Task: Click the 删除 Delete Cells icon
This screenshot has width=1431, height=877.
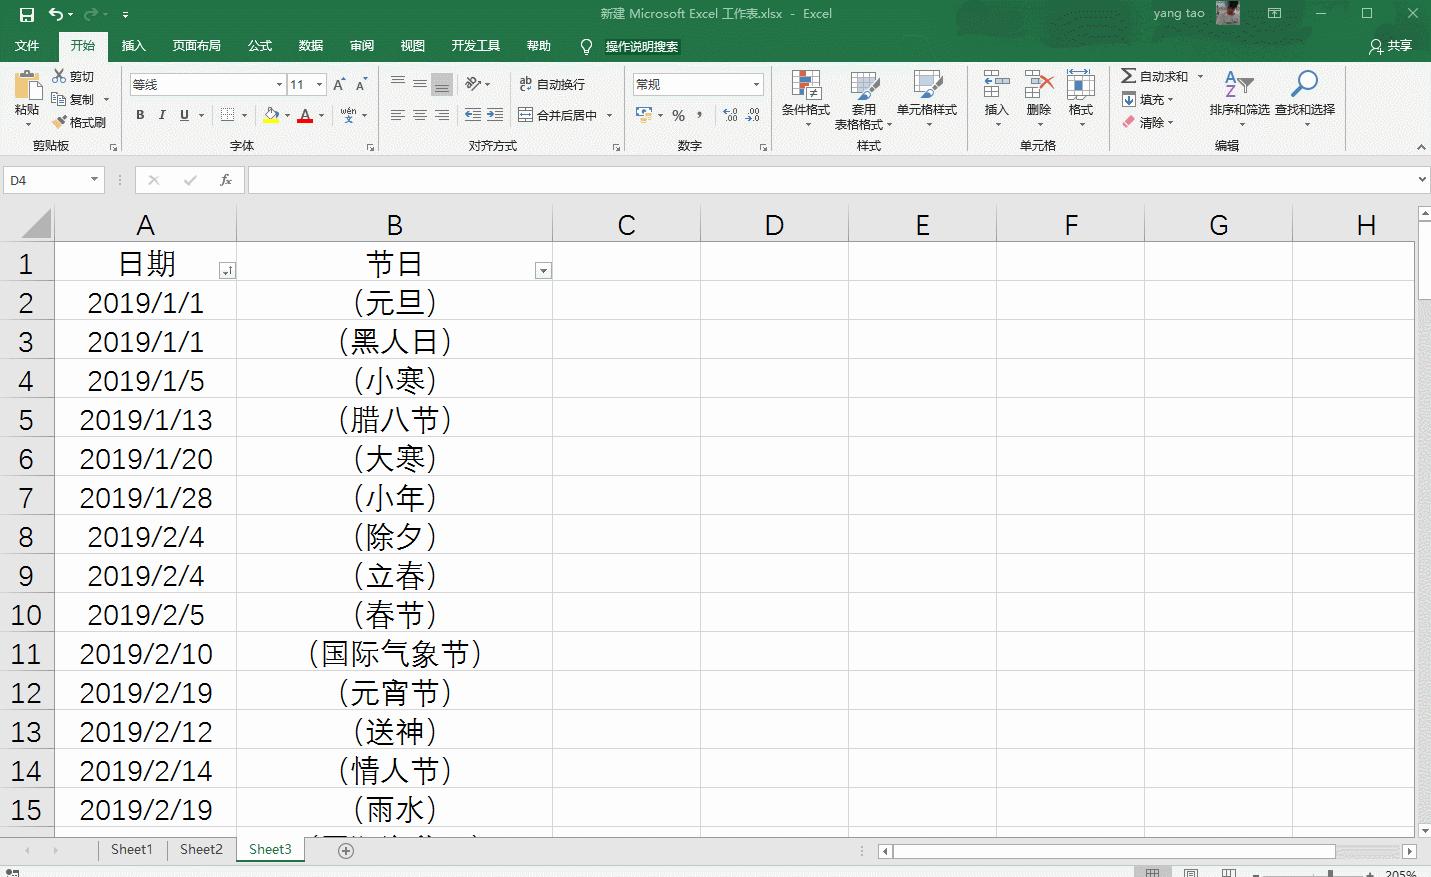Action: tap(1038, 100)
